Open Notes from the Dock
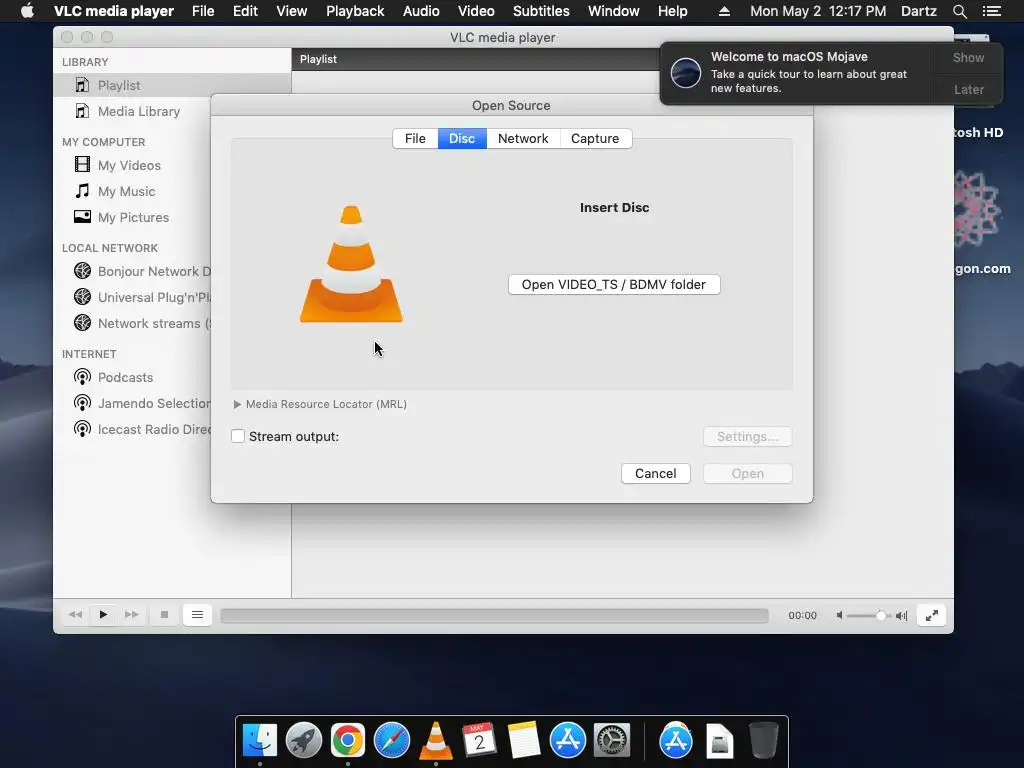 [x=524, y=741]
